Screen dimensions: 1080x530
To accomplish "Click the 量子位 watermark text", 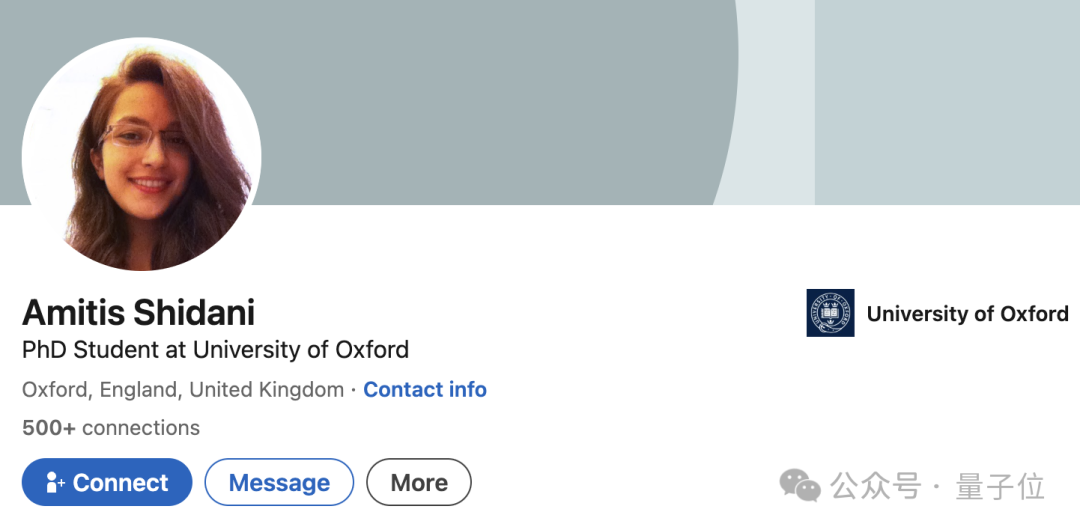I will click(x=1000, y=486).
